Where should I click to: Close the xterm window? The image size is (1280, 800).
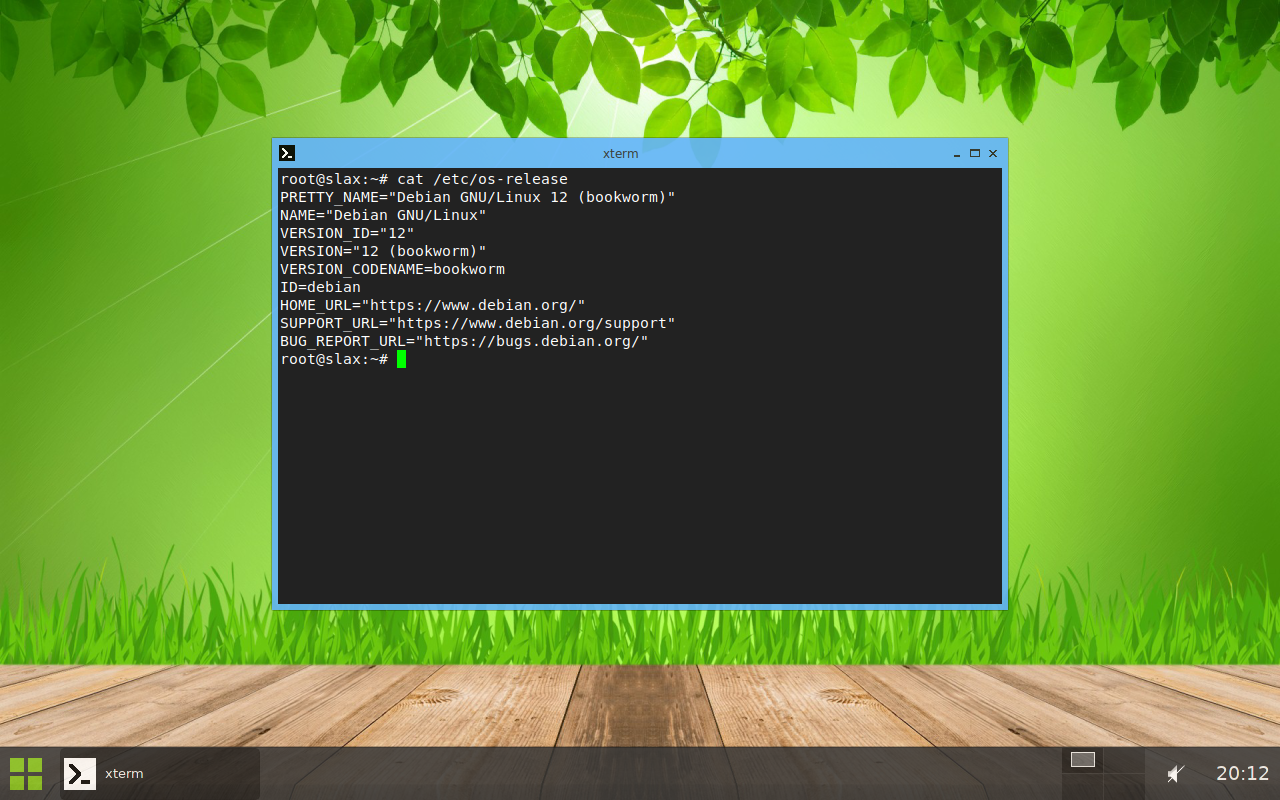(993, 154)
